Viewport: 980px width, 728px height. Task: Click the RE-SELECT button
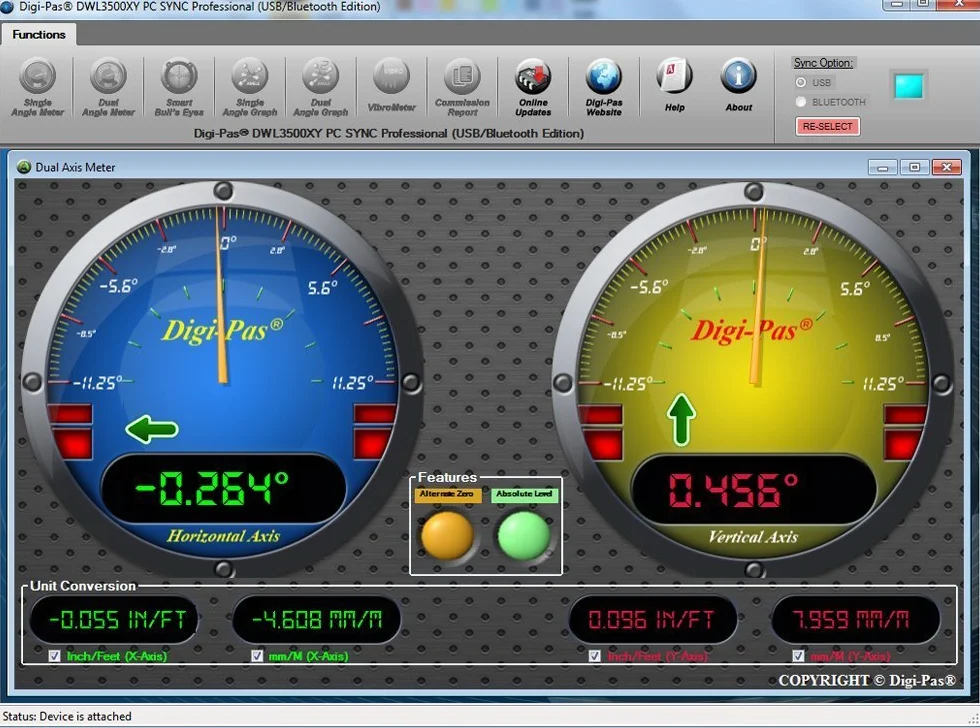828,126
